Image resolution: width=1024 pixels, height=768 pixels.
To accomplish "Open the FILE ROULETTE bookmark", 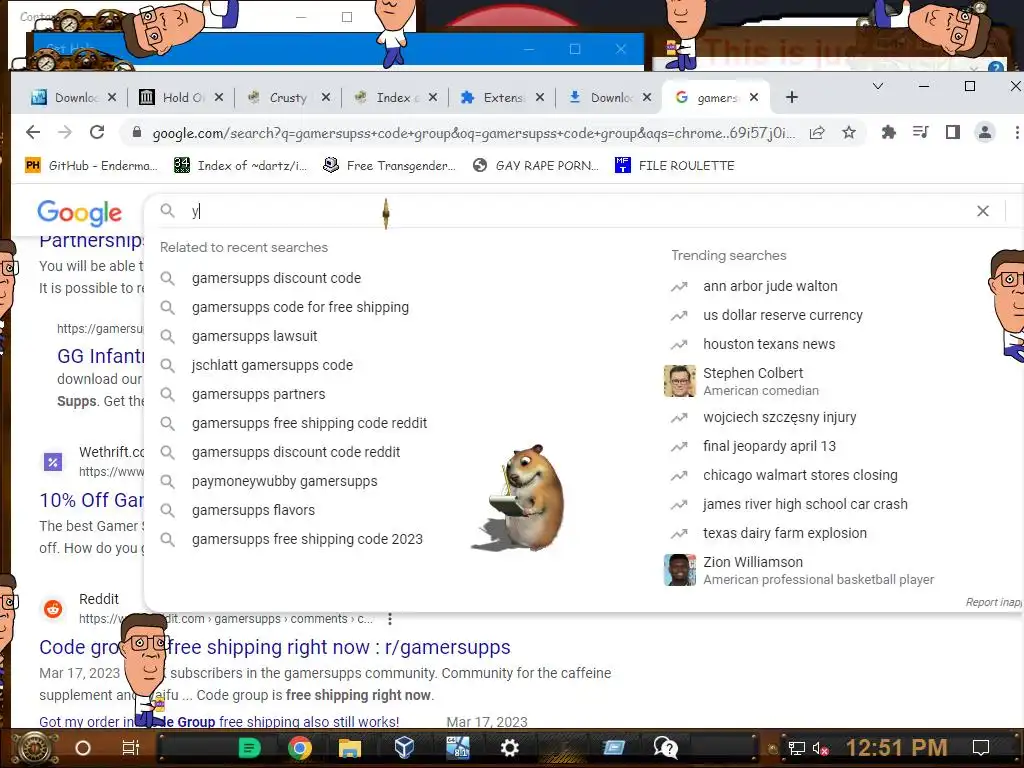I will pos(675,165).
